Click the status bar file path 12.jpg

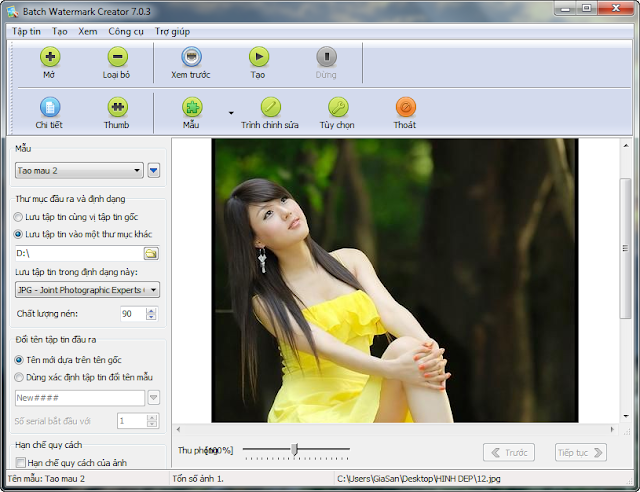click(x=418, y=479)
